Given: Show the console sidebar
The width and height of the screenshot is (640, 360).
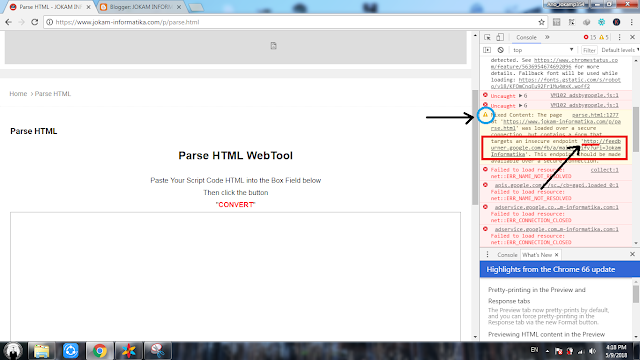Looking at the screenshot, I should 487,50.
